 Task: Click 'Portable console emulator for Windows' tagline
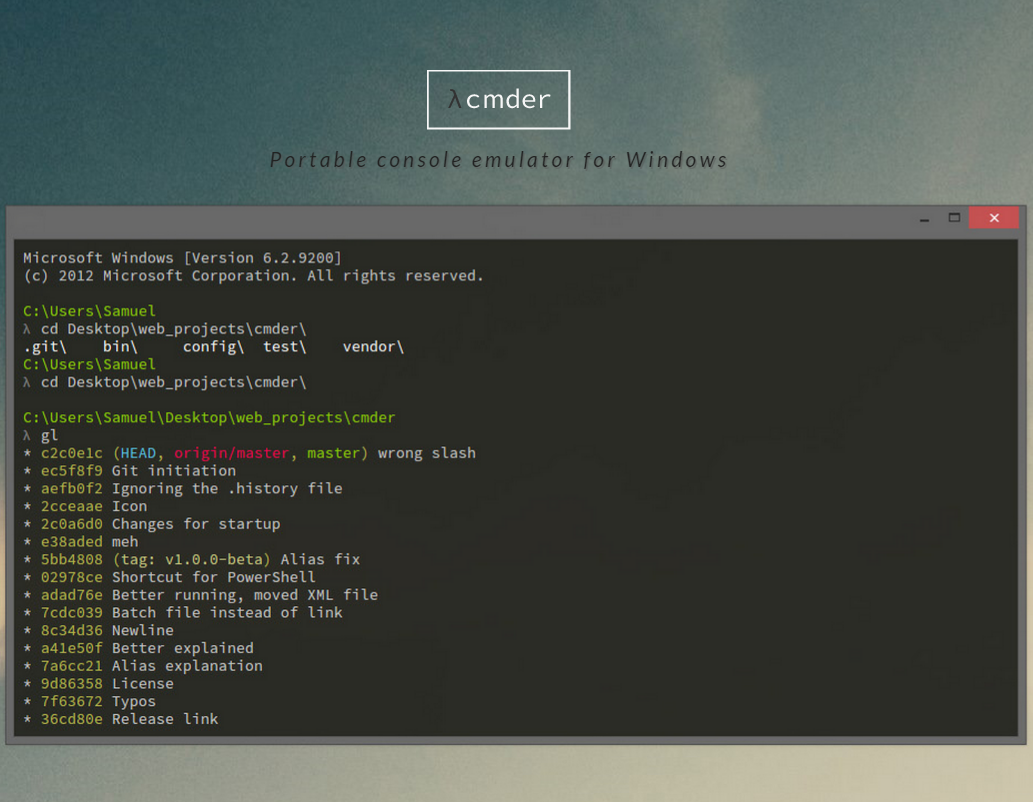pyautogui.click(x=499, y=160)
